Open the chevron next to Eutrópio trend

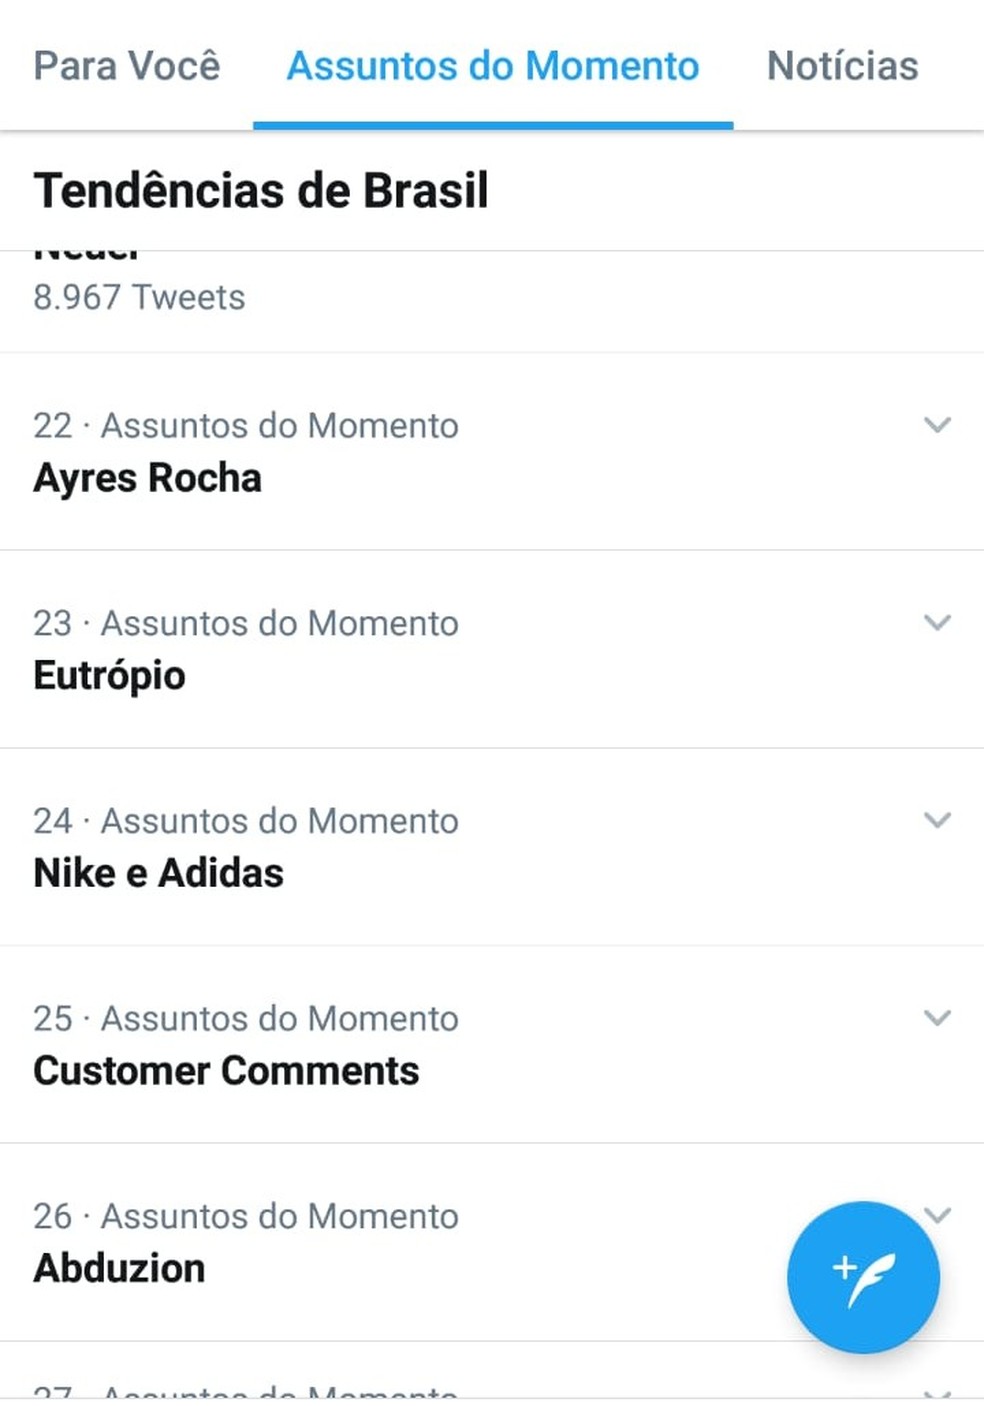tap(937, 622)
